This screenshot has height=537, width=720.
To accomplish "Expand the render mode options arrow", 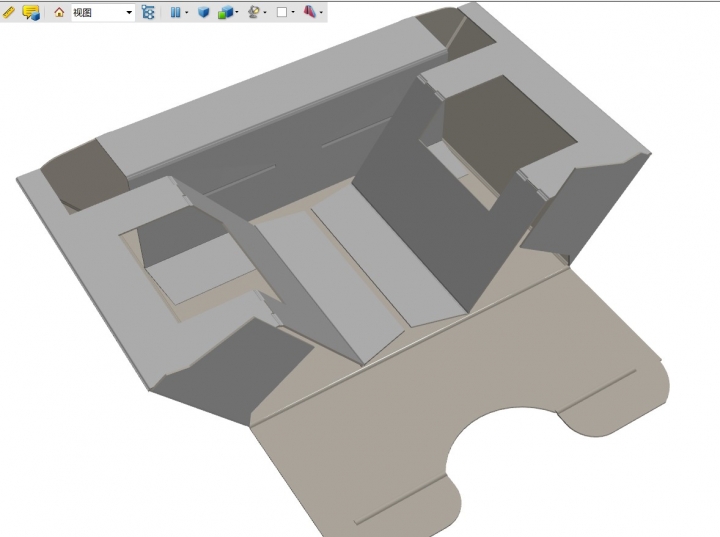I will point(236,12).
